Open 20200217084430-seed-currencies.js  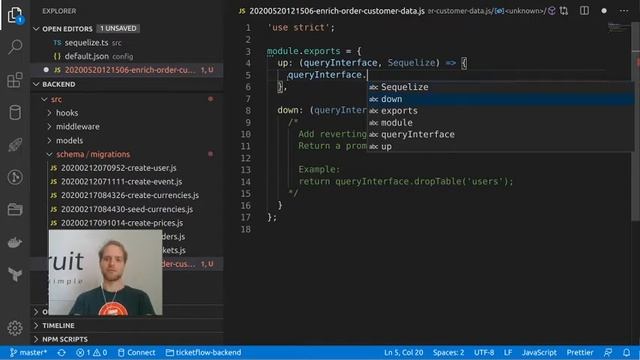127,209
